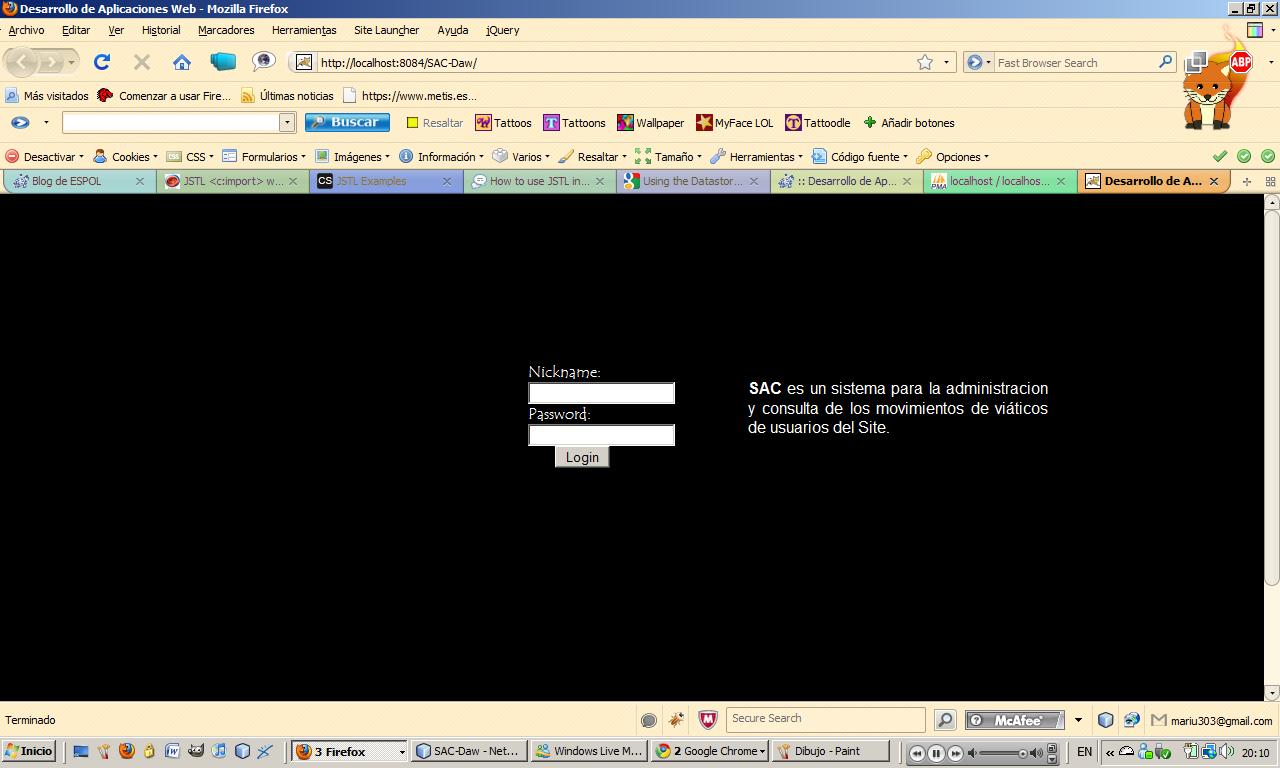Click the Adblock Plus ABP icon

click(x=1240, y=62)
